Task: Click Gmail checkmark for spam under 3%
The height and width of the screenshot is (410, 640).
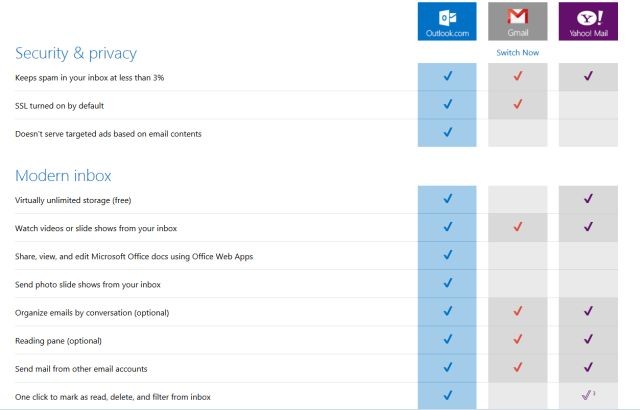Action: tap(517, 76)
